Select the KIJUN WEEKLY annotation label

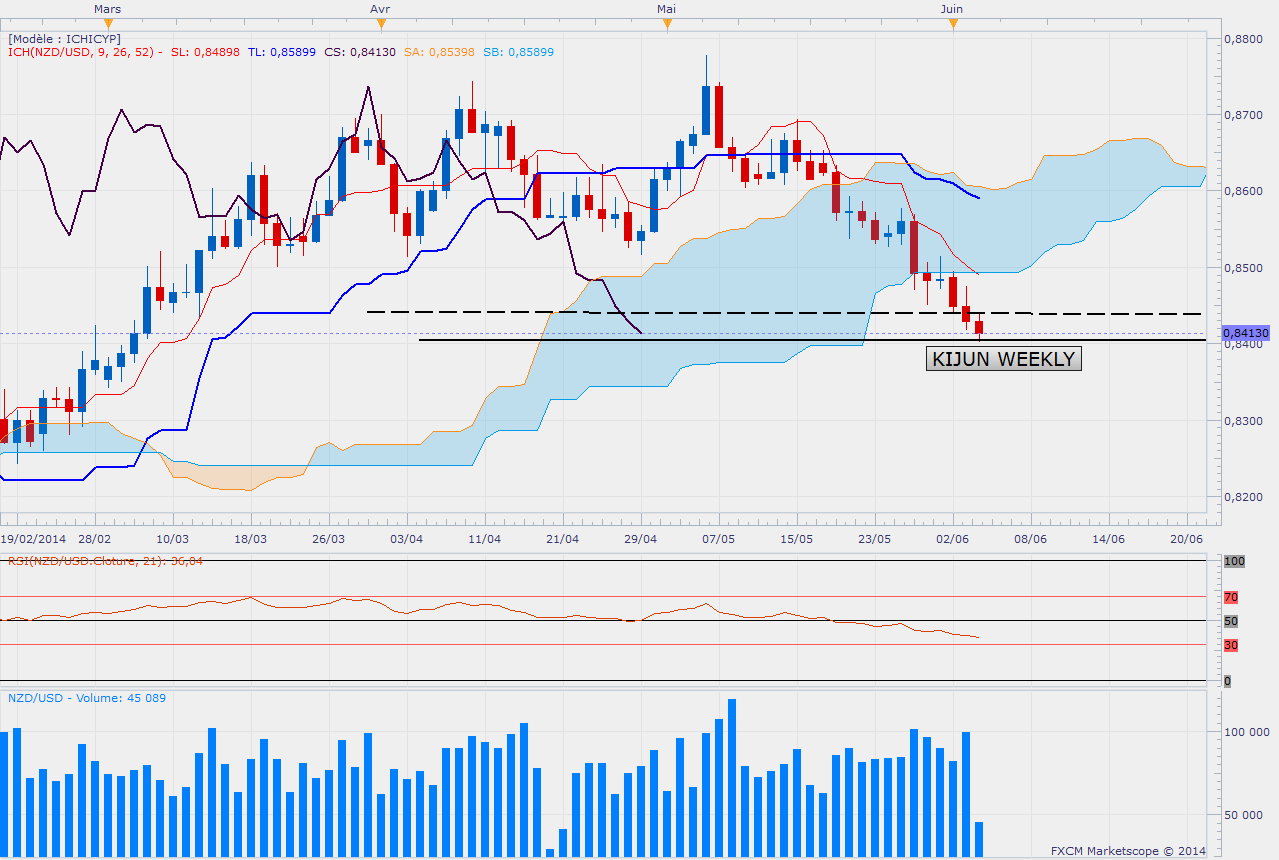click(x=1003, y=359)
